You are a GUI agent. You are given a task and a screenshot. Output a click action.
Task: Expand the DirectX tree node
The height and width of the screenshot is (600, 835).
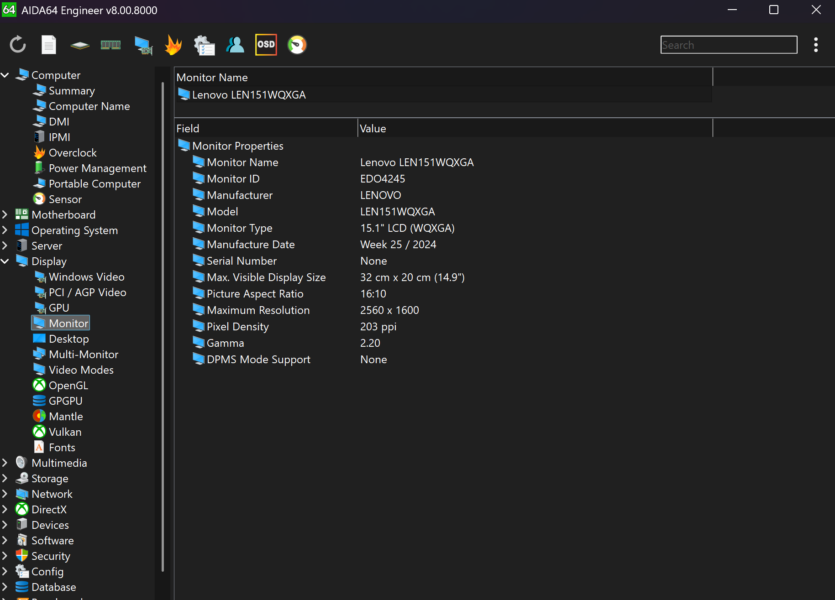pyautogui.click(x=5, y=509)
